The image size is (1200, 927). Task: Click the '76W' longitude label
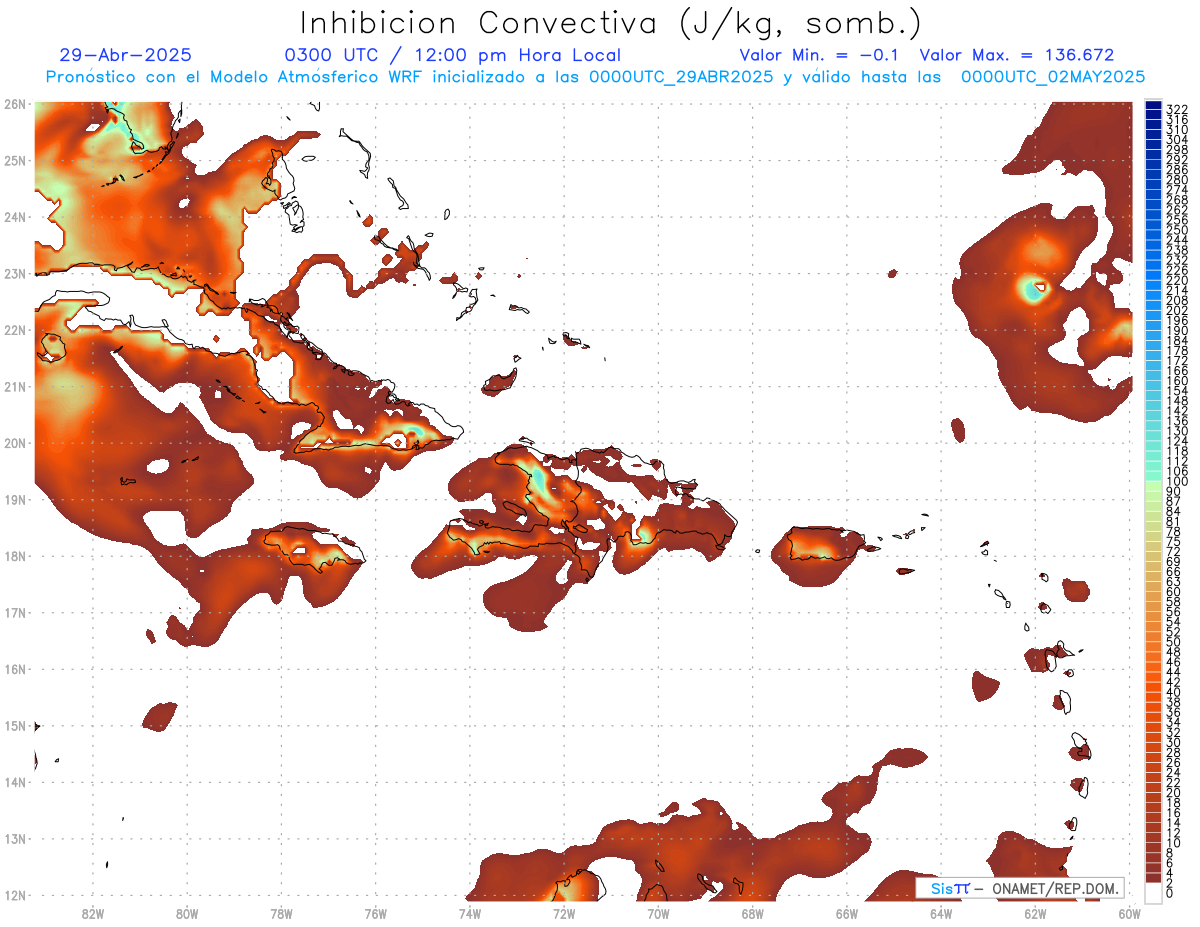point(375,913)
